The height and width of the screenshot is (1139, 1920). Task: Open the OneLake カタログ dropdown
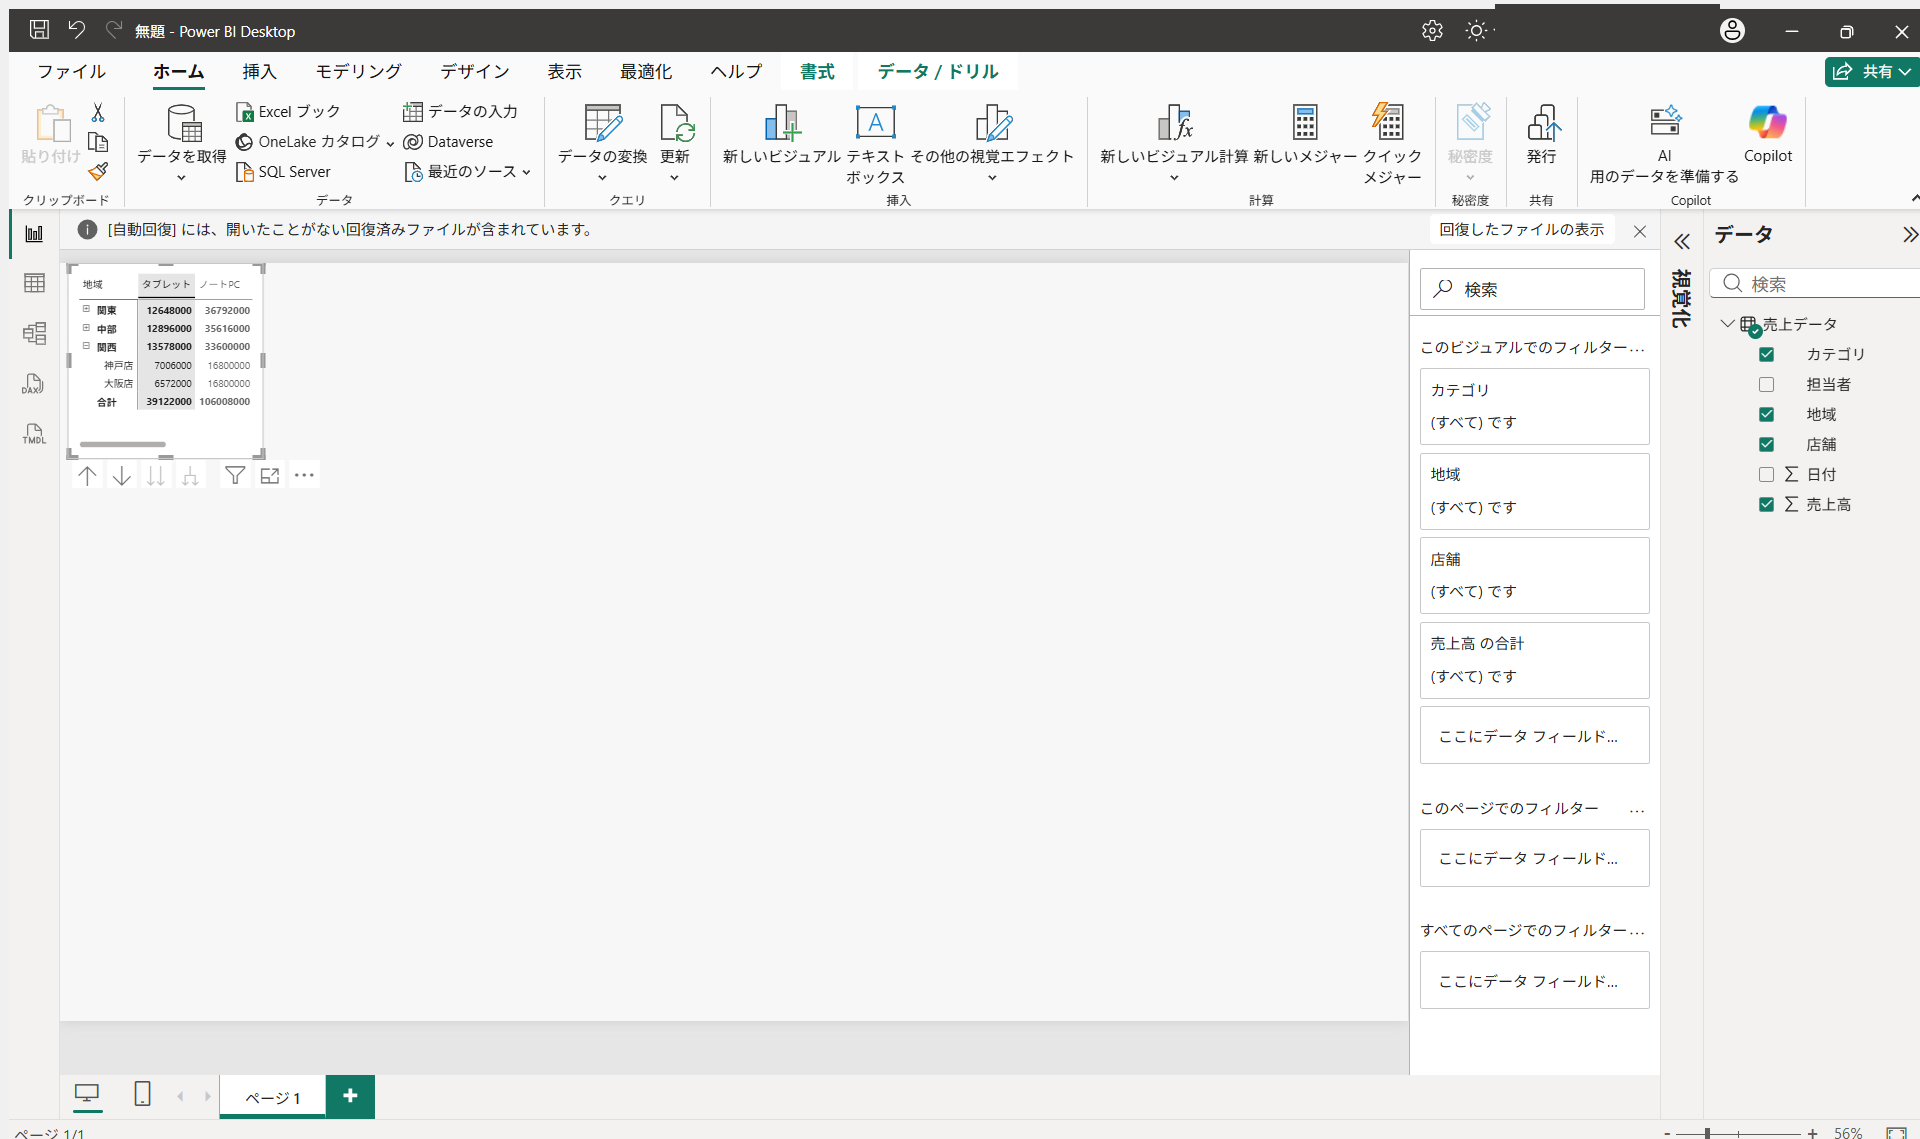[390, 143]
